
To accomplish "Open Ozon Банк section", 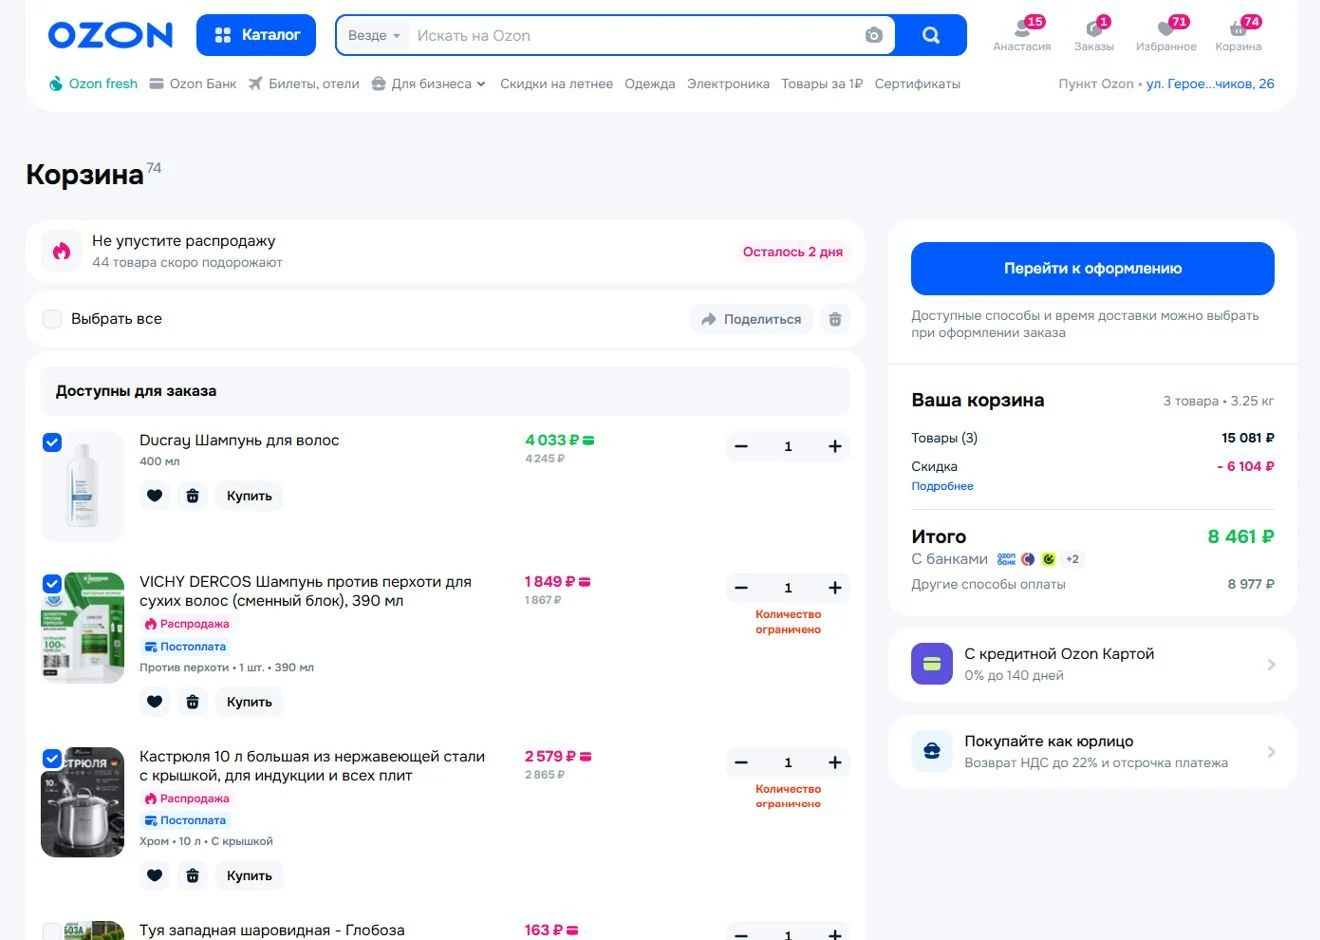I will pos(193,84).
